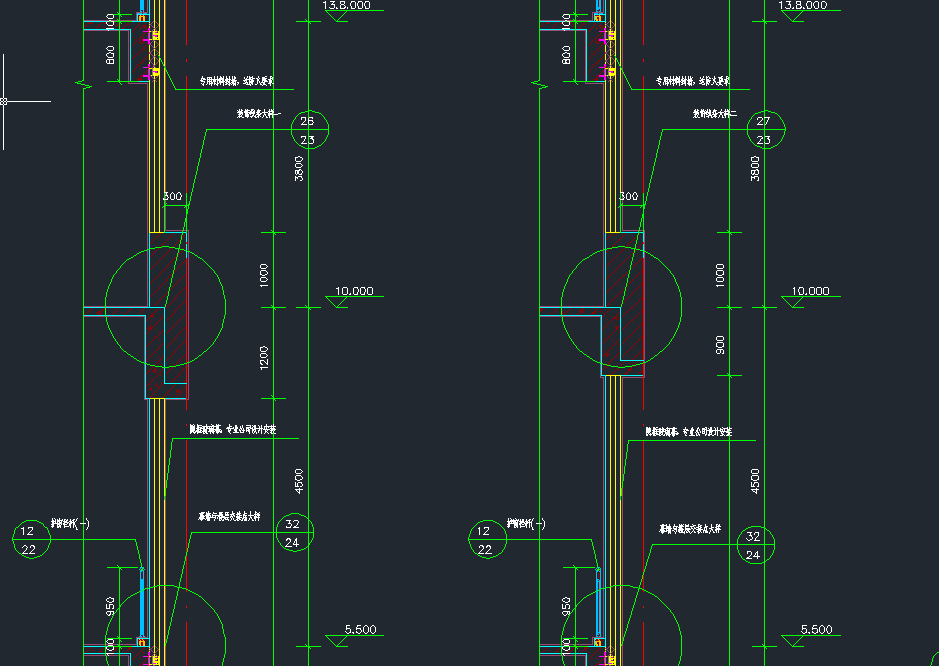Select the 300 horizontal dimension, left section
Screen dimensions: 939x666
pos(172,196)
